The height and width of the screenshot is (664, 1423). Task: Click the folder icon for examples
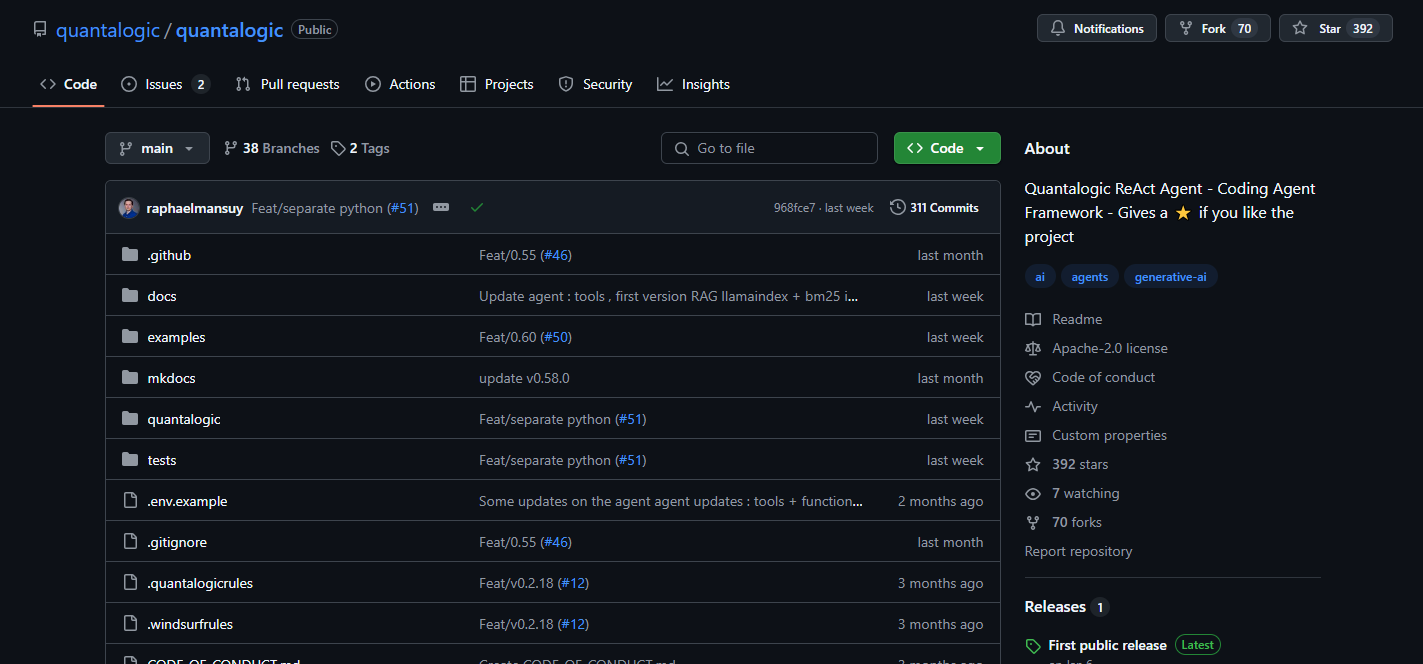[x=129, y=337]
